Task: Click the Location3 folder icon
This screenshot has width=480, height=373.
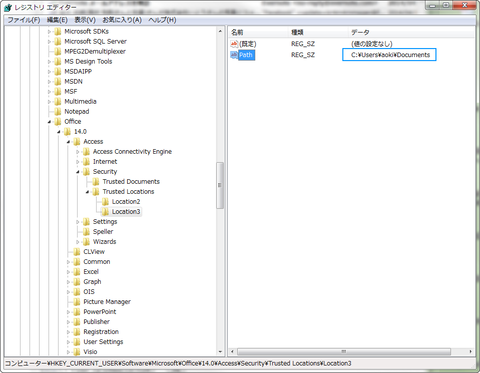Action: (x=105, y=212)
